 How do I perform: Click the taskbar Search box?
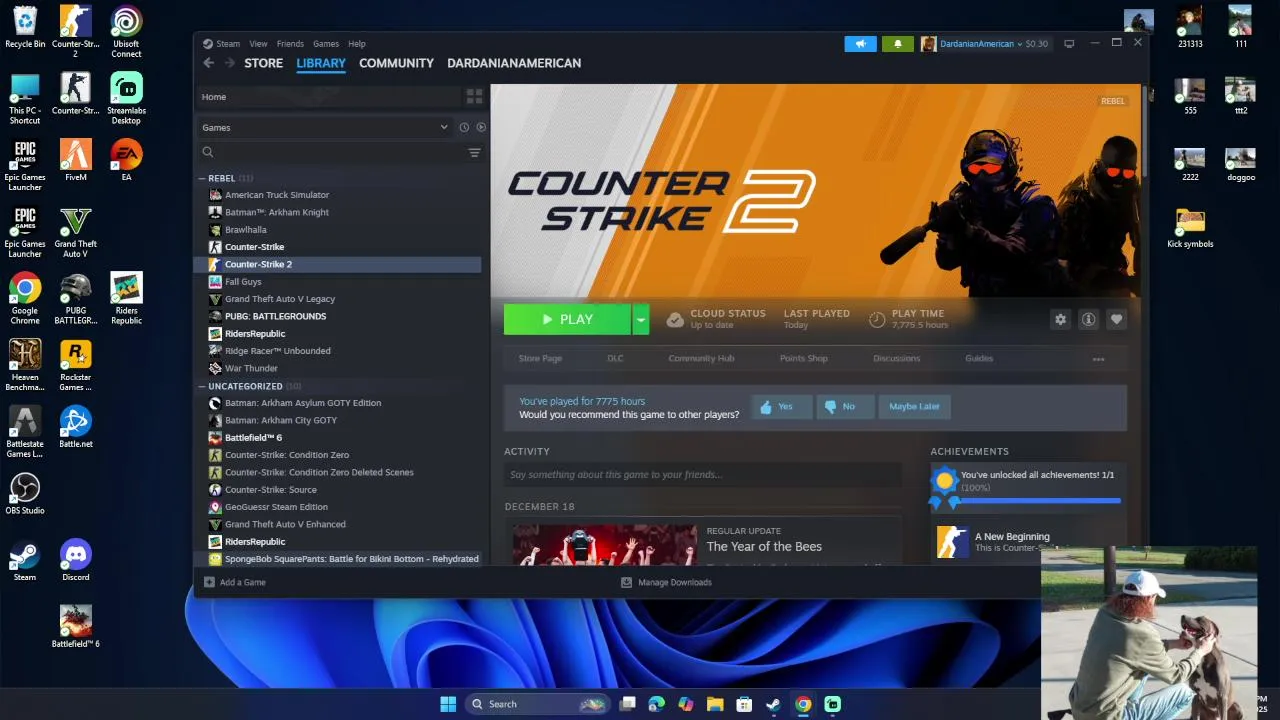click(538, 704)
